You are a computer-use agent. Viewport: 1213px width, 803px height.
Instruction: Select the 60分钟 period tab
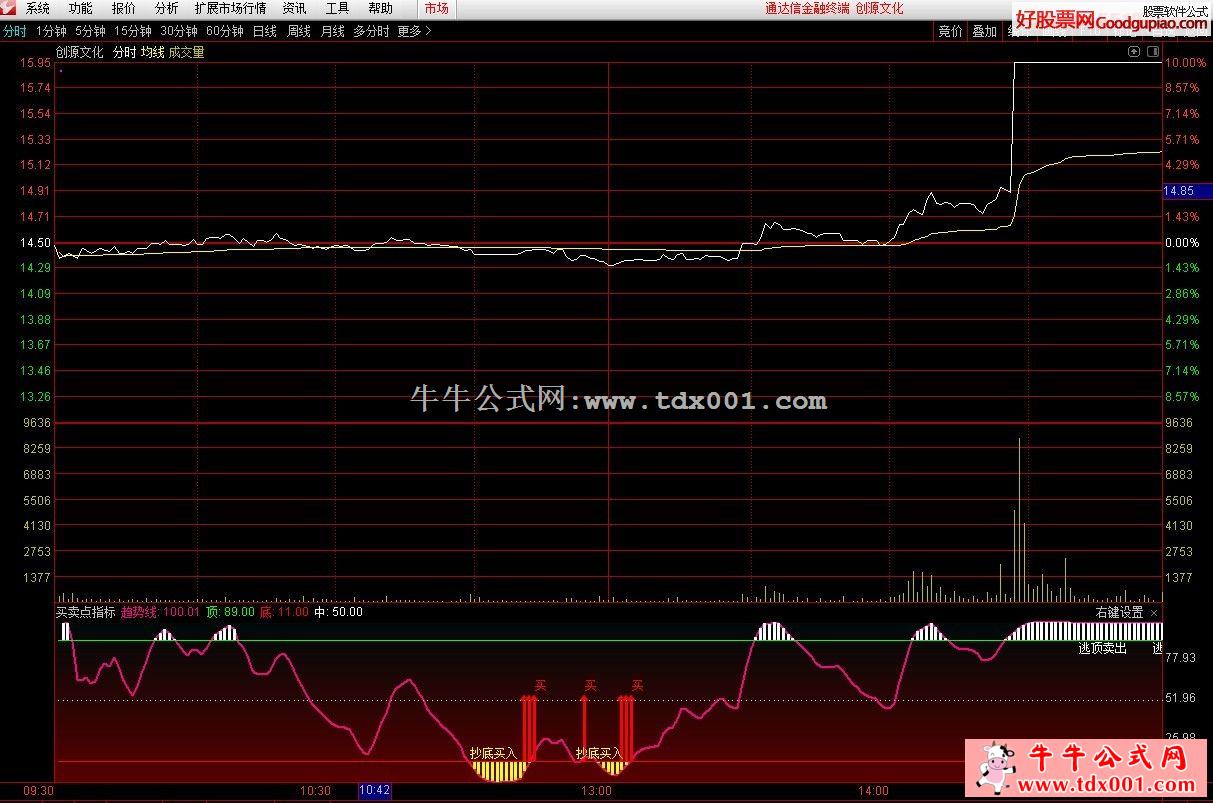tap(225, 31)
